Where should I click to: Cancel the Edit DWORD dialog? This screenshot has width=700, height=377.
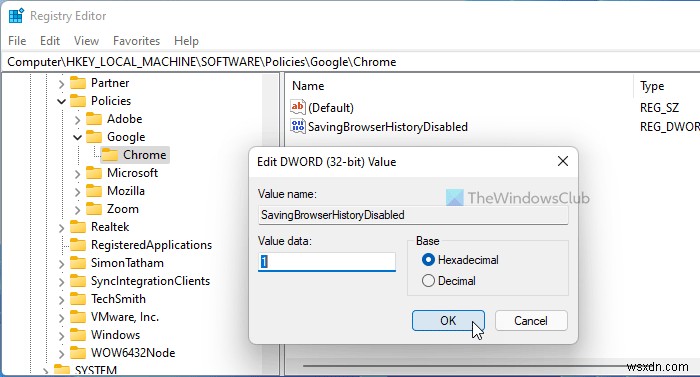click(531, 321)
